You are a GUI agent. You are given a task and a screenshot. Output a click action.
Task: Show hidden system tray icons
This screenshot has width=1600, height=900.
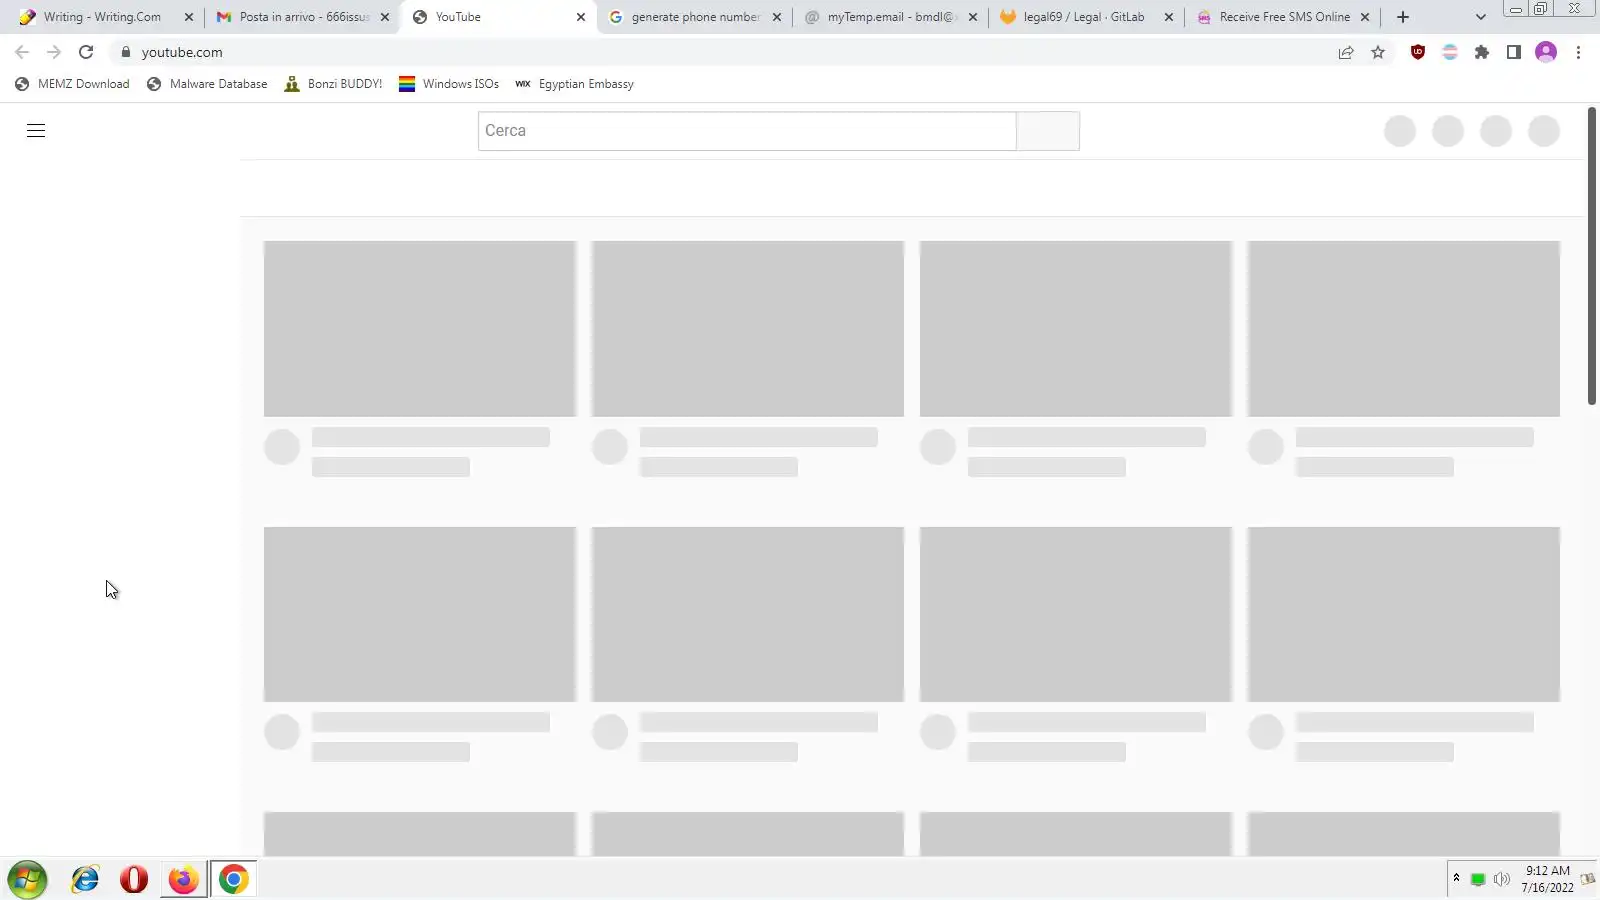tap(1456, 878)
